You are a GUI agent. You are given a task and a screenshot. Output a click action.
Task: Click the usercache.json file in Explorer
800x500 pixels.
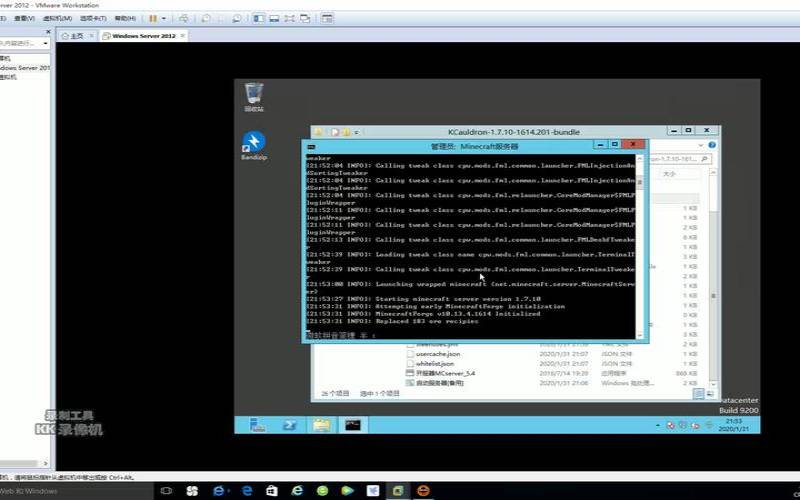pos(438,354)
